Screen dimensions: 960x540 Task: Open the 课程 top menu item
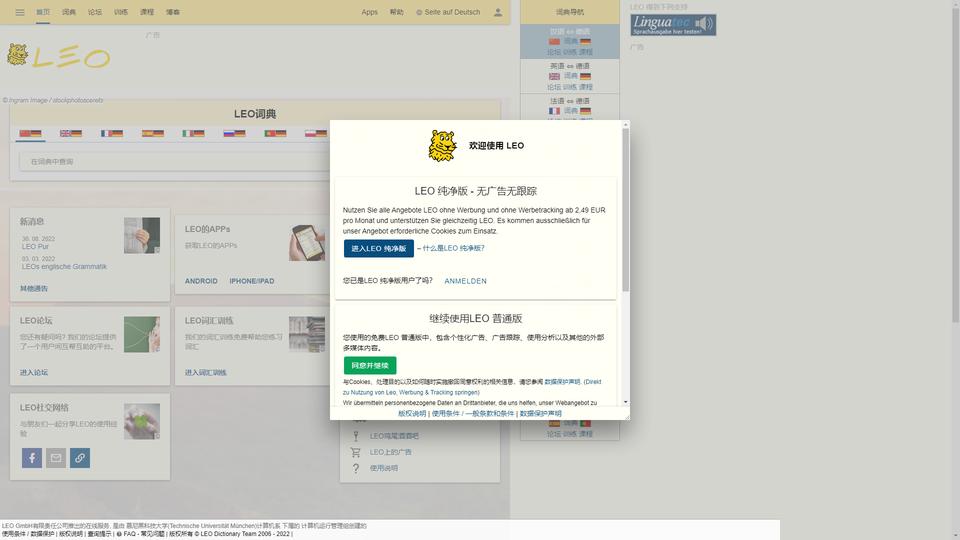[x=147, y=12]
